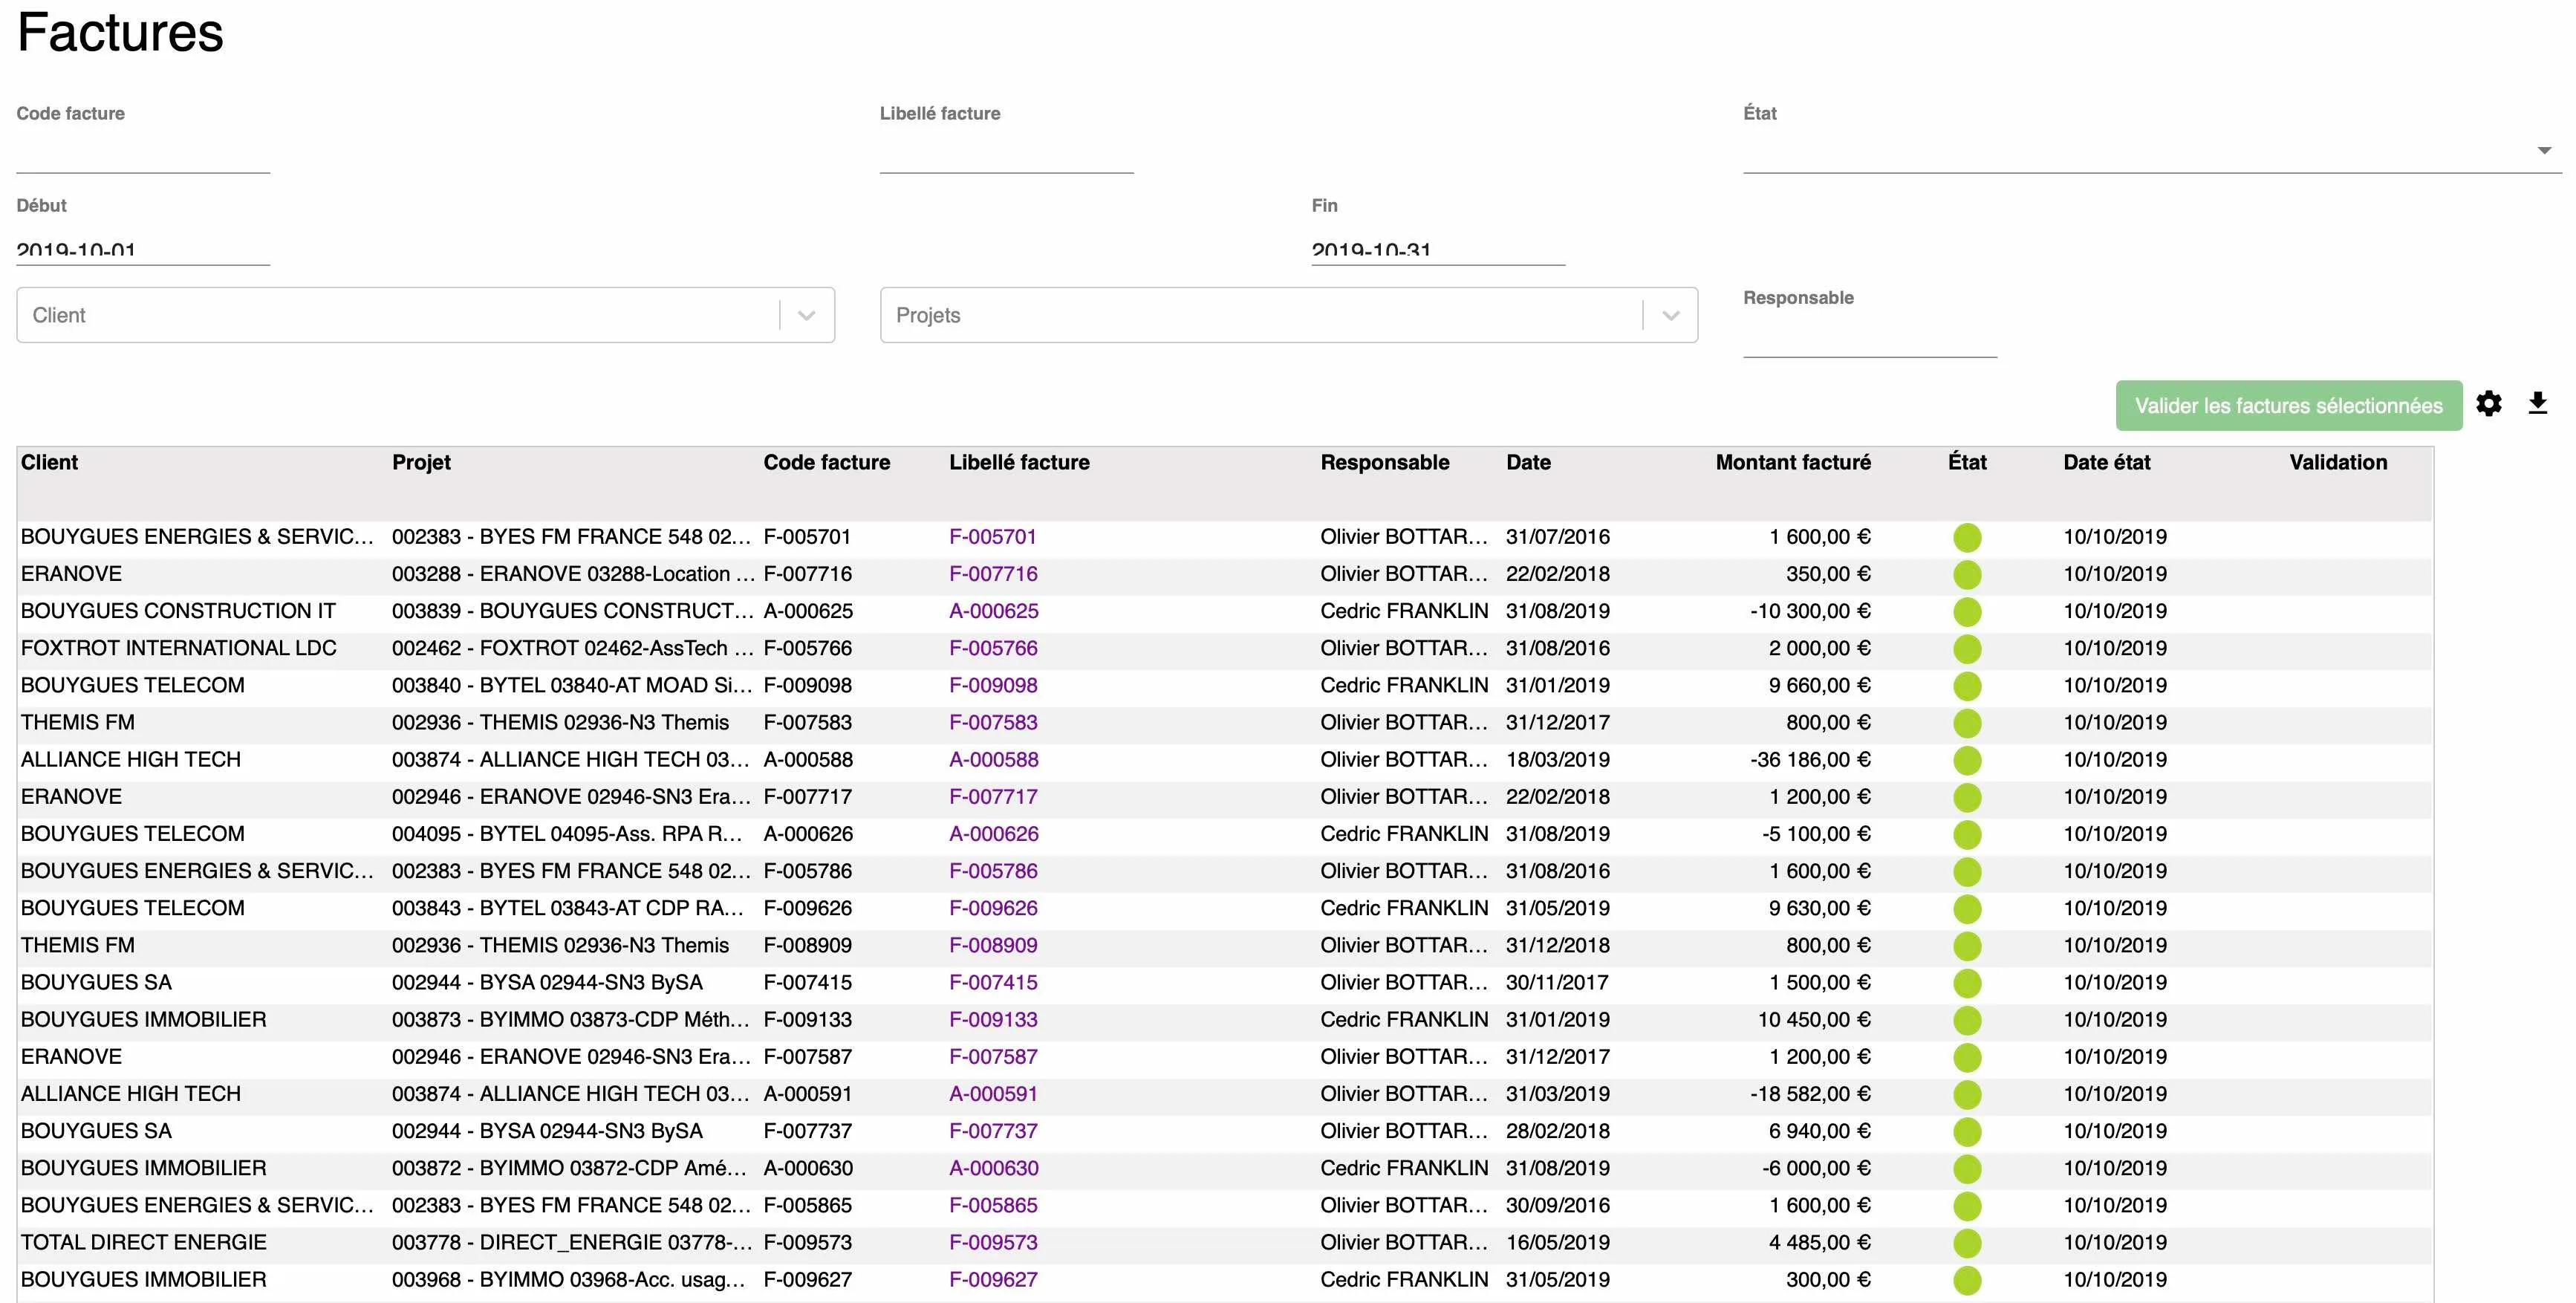
Task: Open invoice link F-009627
Action: [993, 1279]
